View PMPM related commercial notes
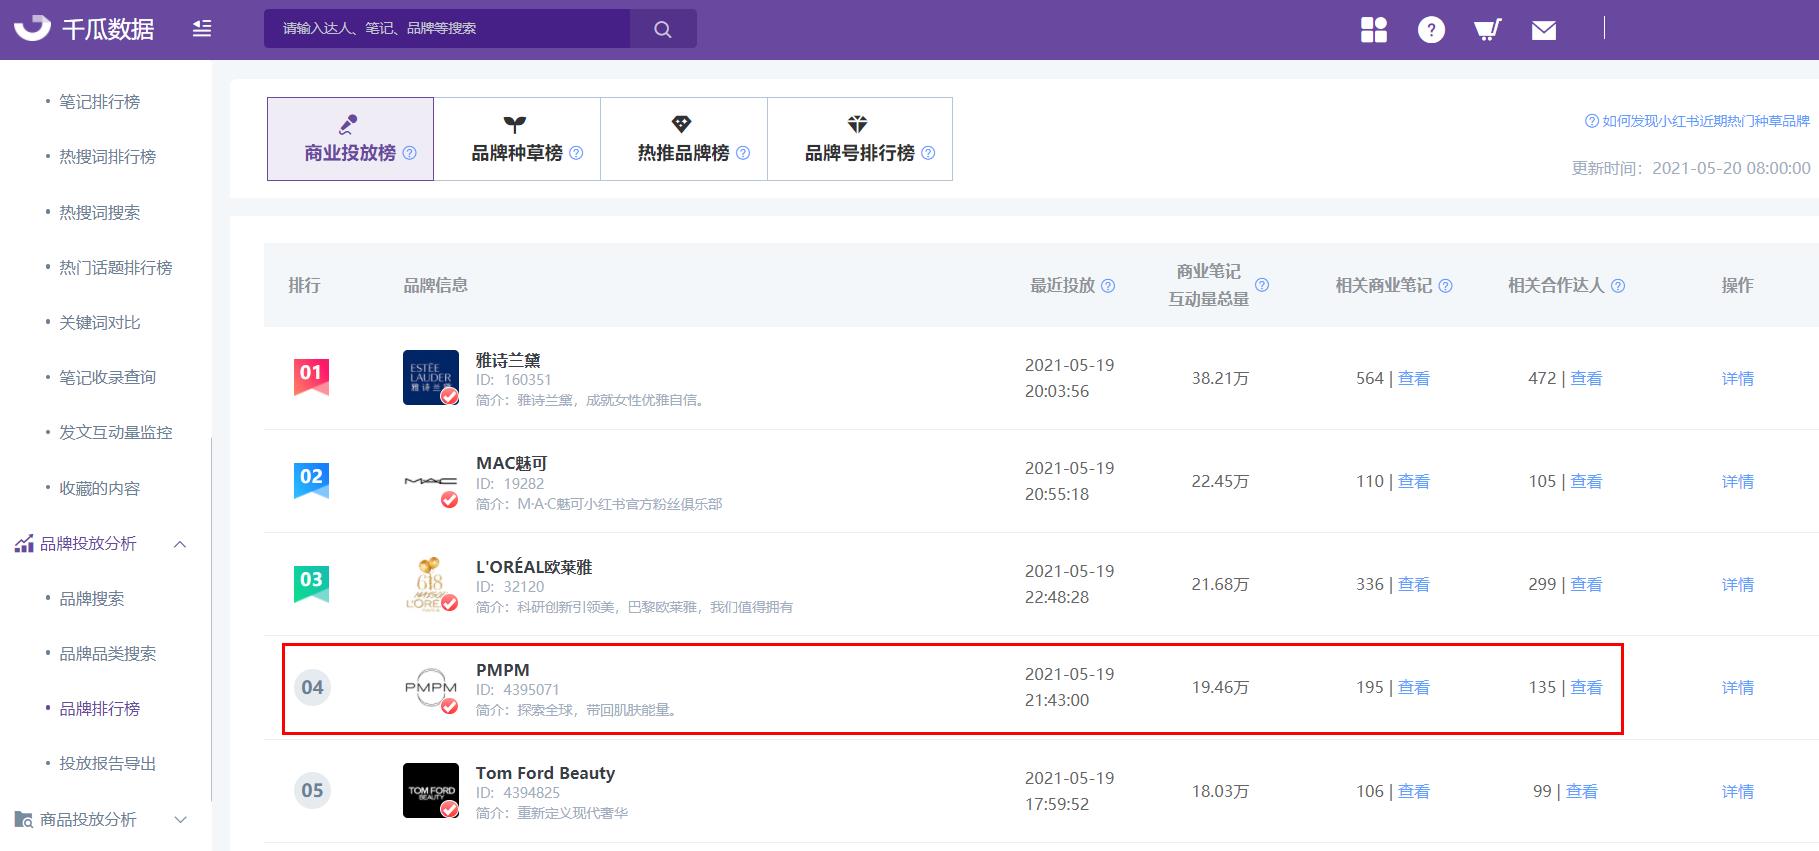Image resolution: width=1819 pixels, height=851 pixels. click(x=1413, y=687)
